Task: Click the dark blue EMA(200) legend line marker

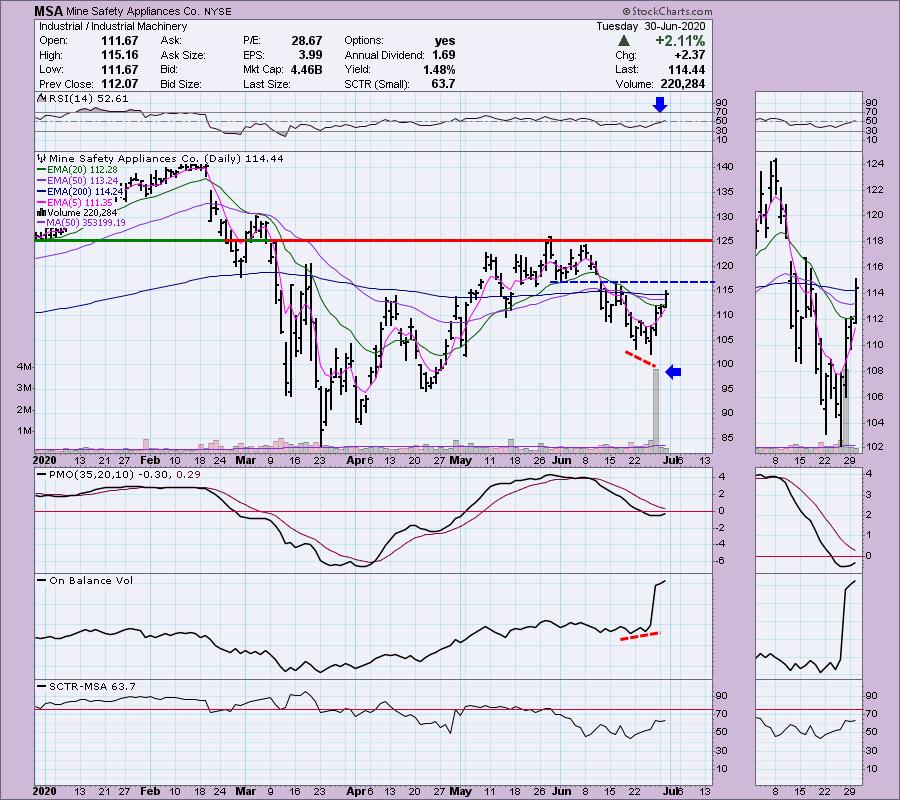Action: click(x=41, y=192)
